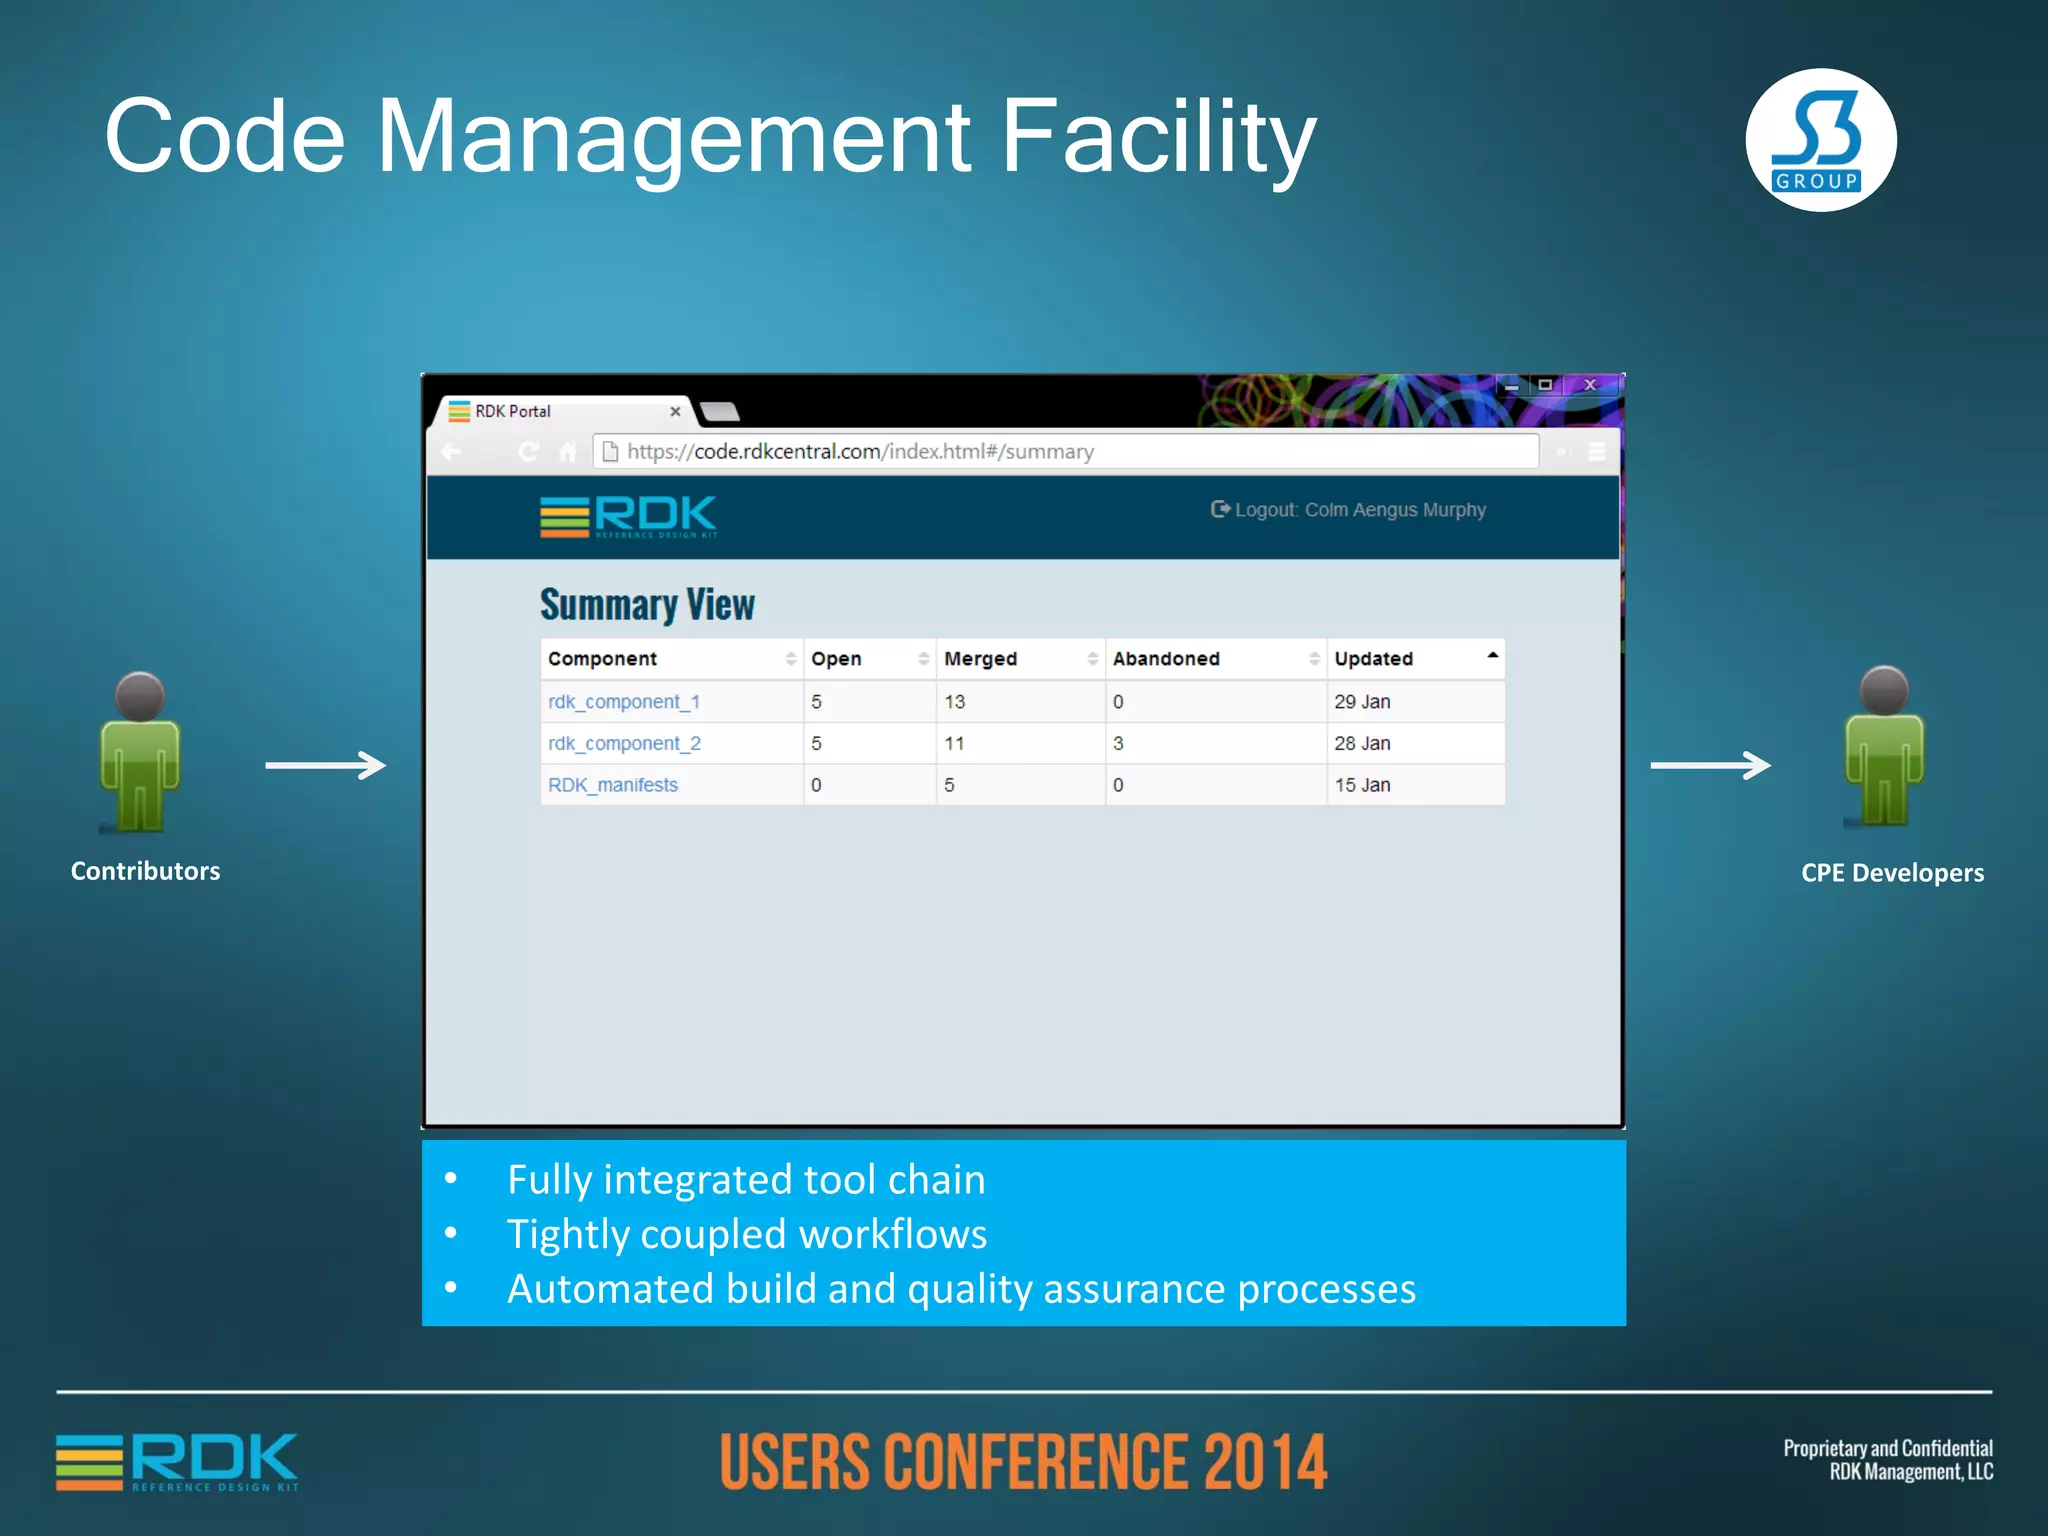The image size is (2048, 1536).
Task: Open rdk_component_2 link
Action: [624, 744]
